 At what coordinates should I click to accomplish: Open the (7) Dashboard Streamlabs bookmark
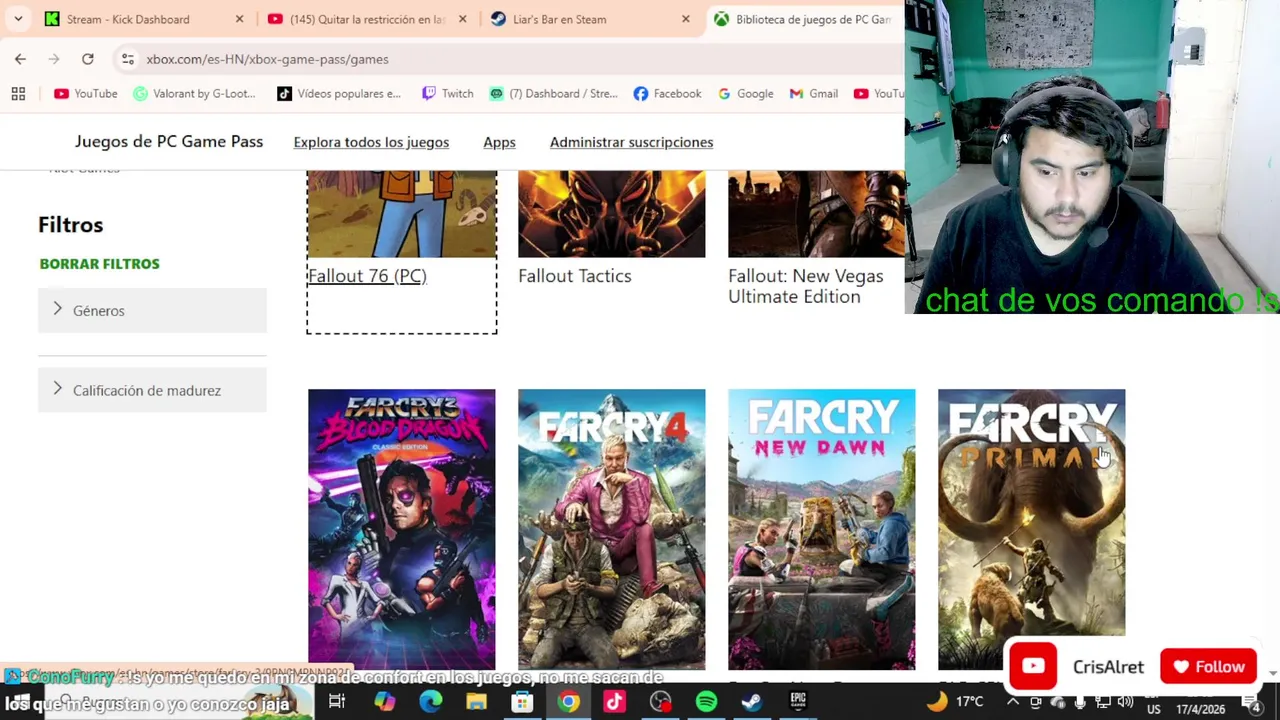coord(553,93)
